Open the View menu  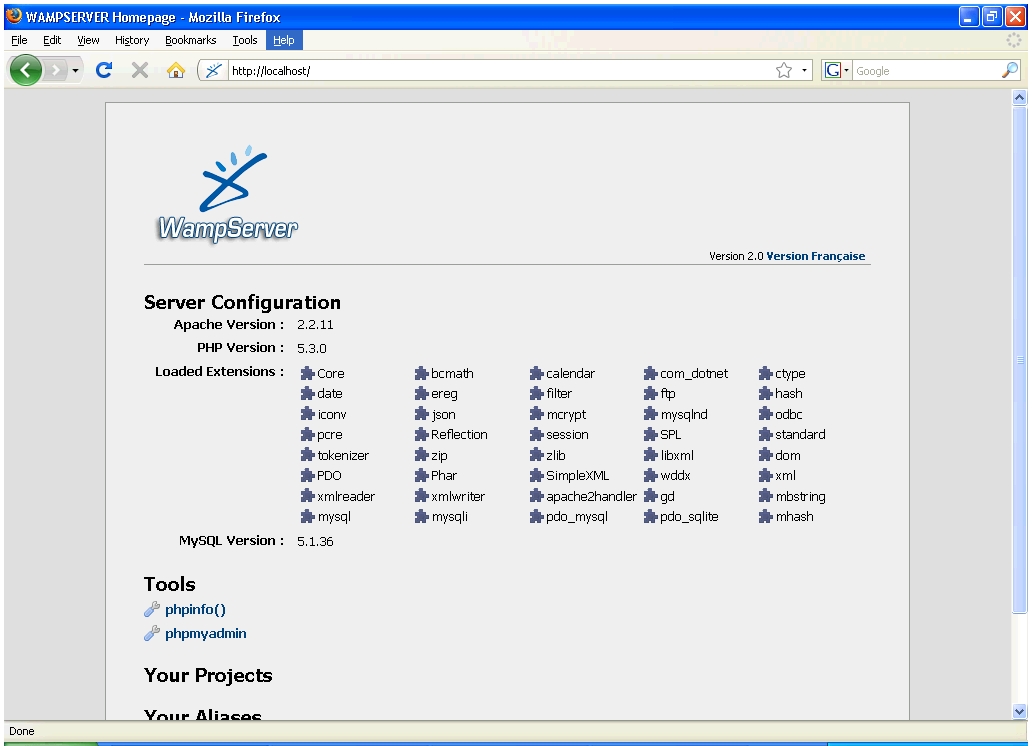tap(88, 40)
